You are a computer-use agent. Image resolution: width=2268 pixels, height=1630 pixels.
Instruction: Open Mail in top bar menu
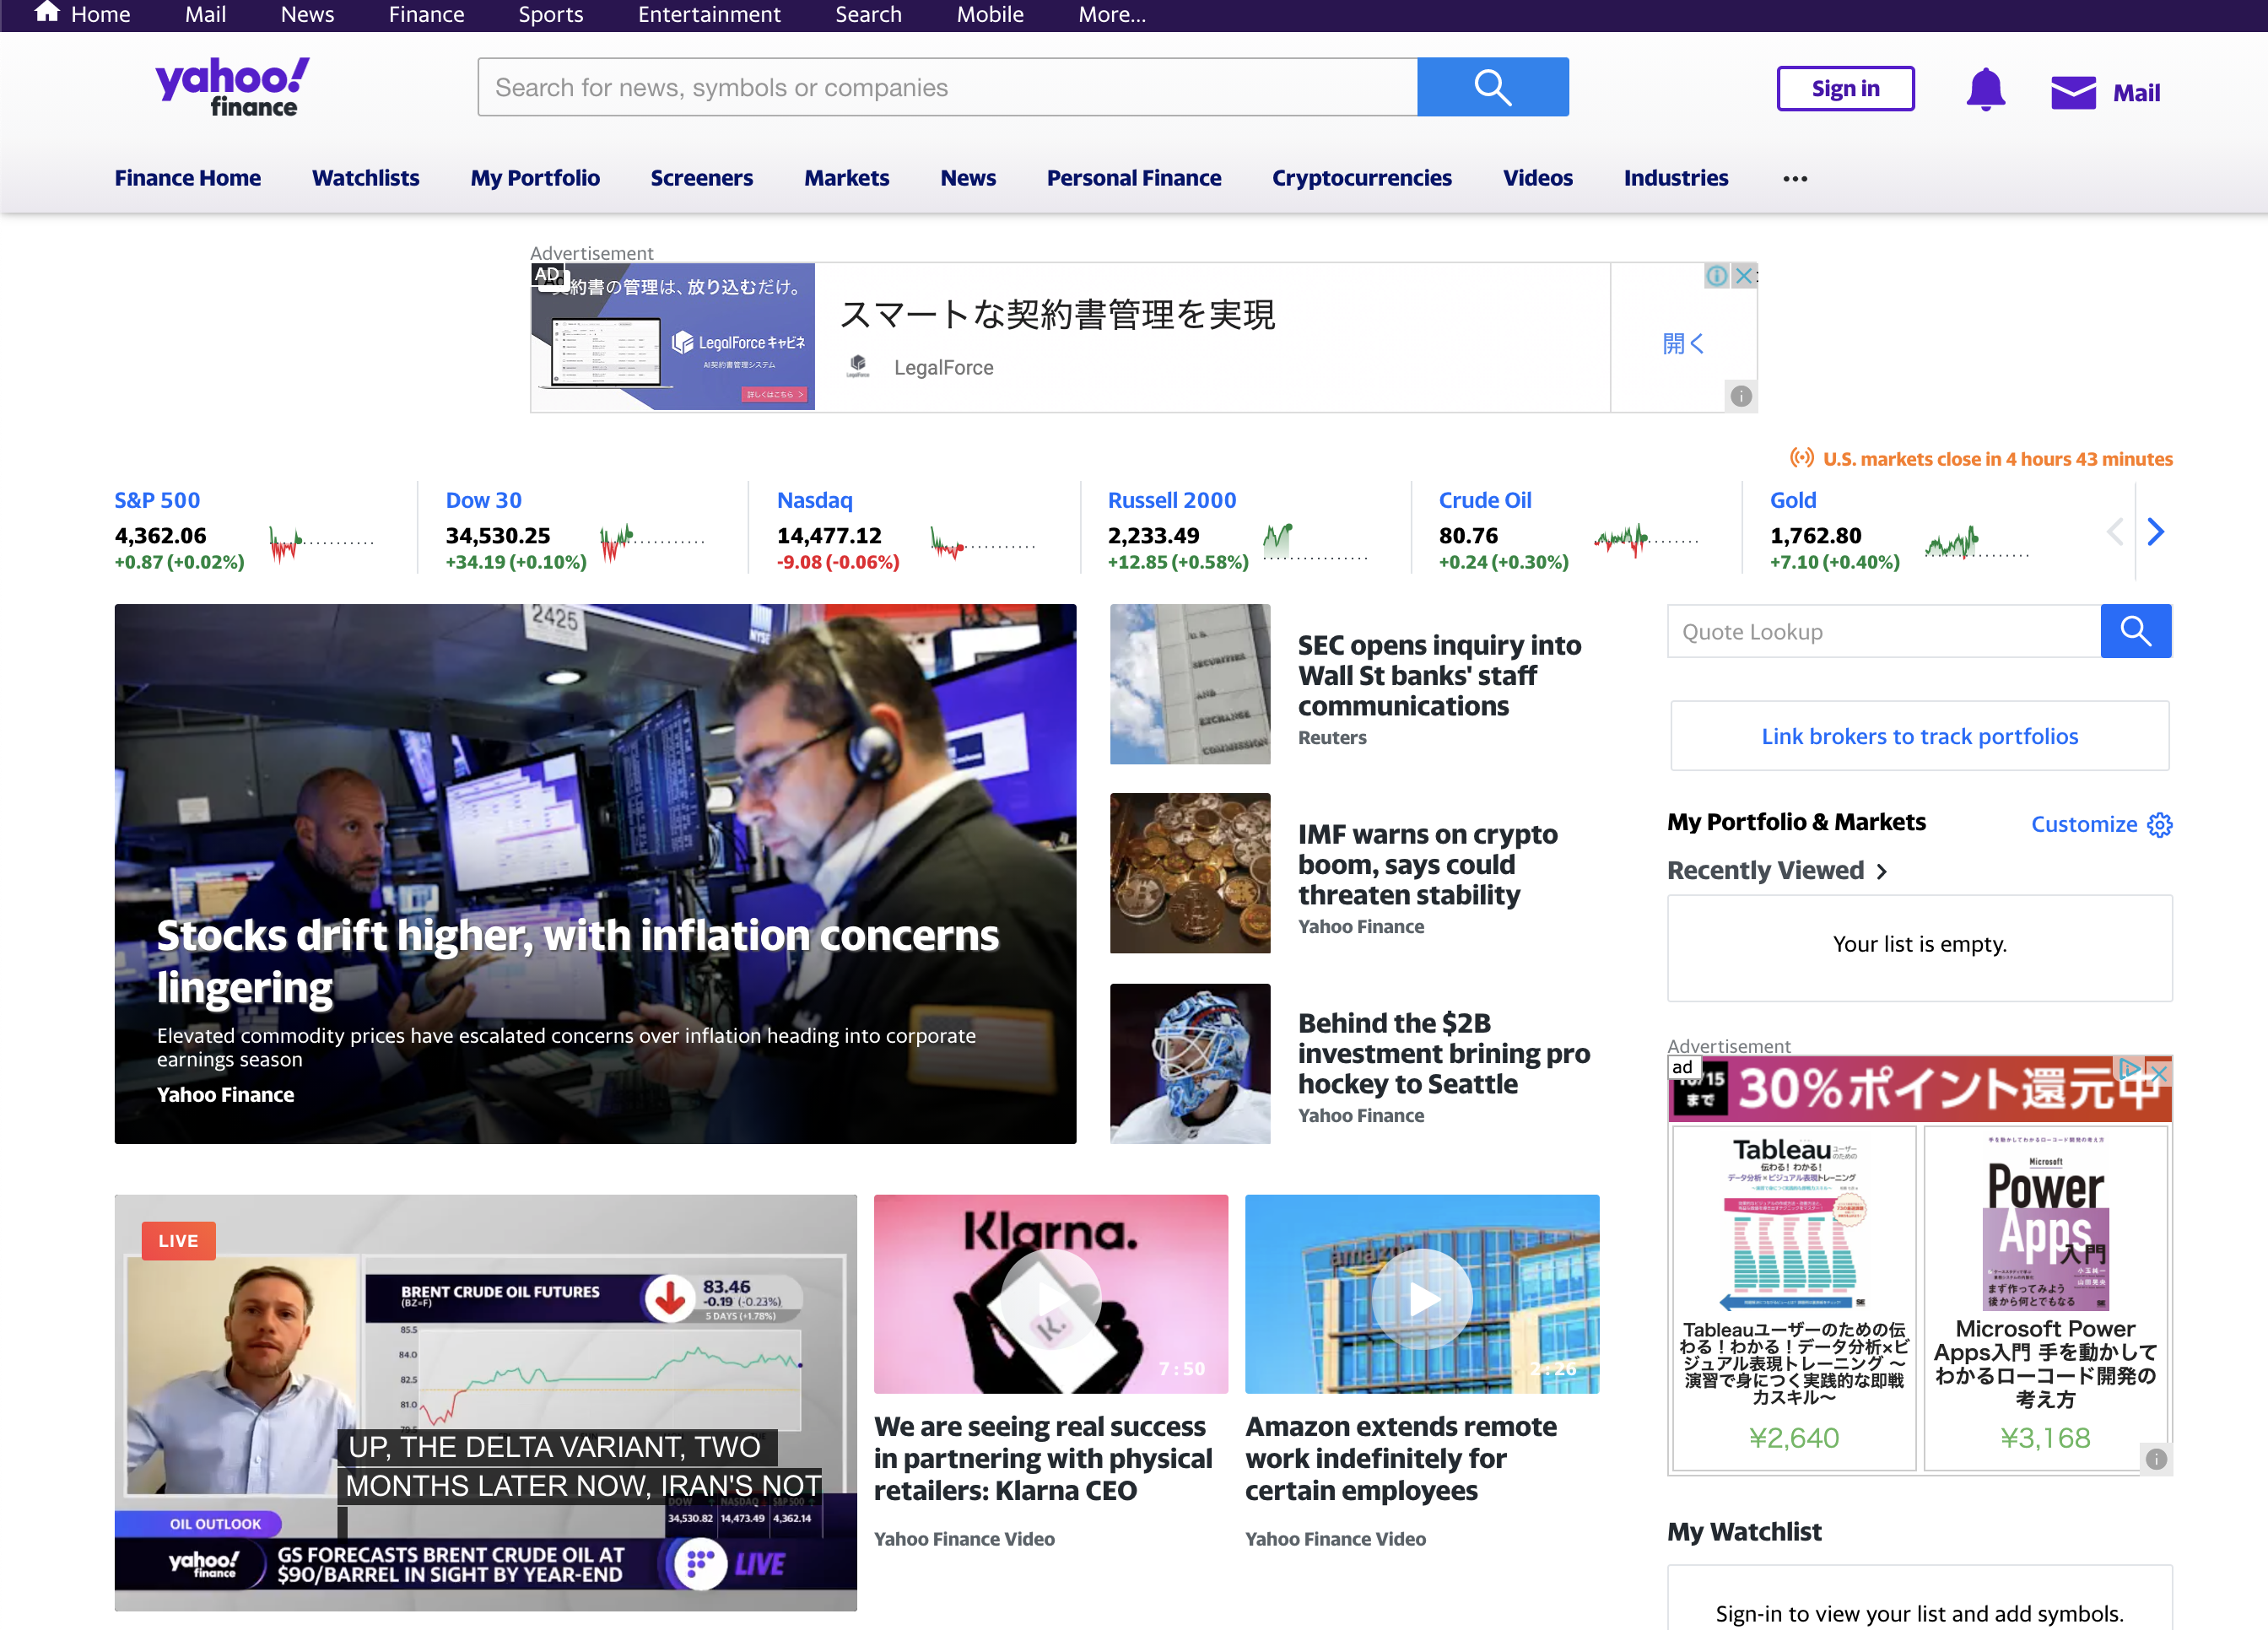205,14
